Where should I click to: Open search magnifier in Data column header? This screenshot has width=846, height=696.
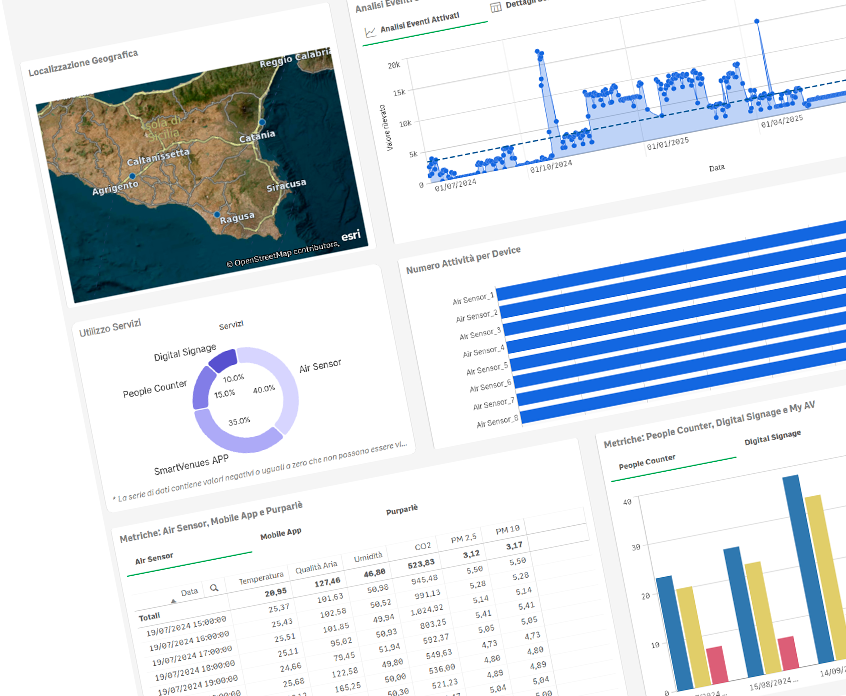[214, 588]
